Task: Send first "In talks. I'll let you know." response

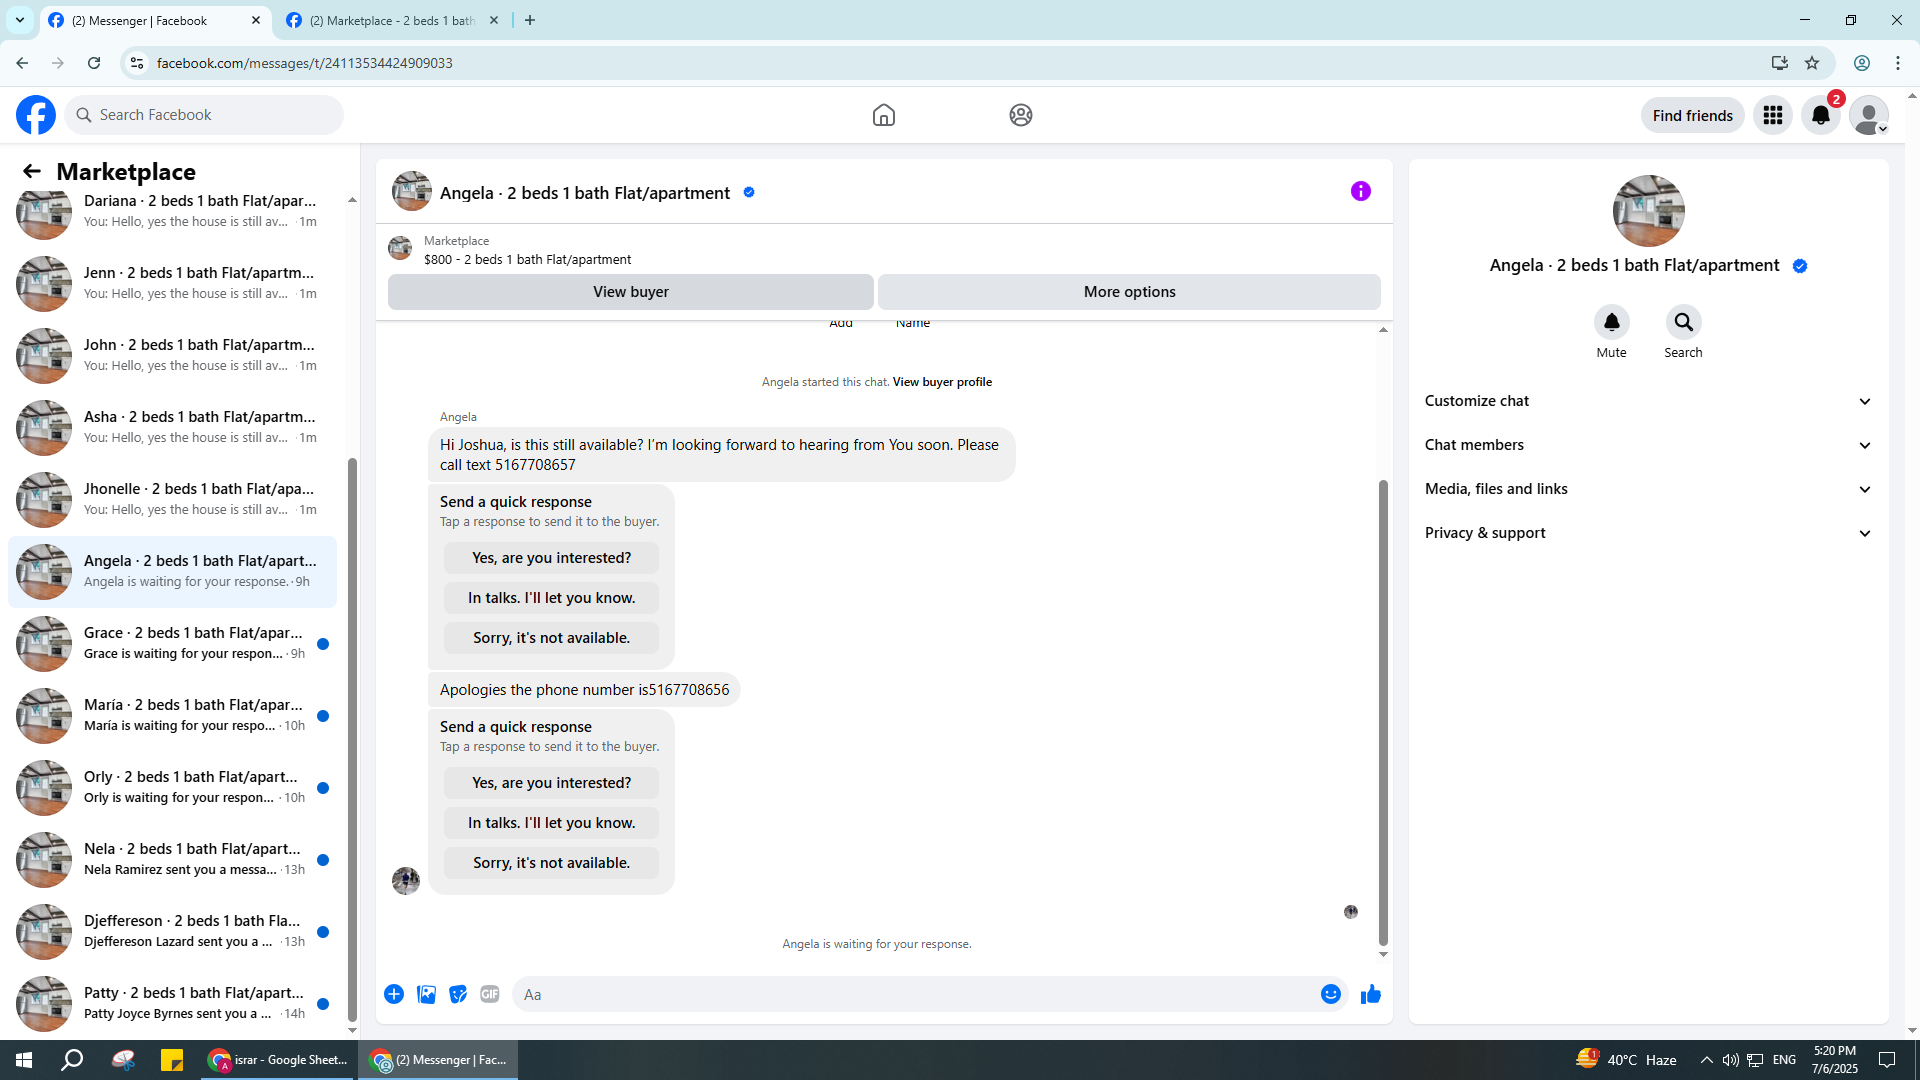Action: (552, 598)
